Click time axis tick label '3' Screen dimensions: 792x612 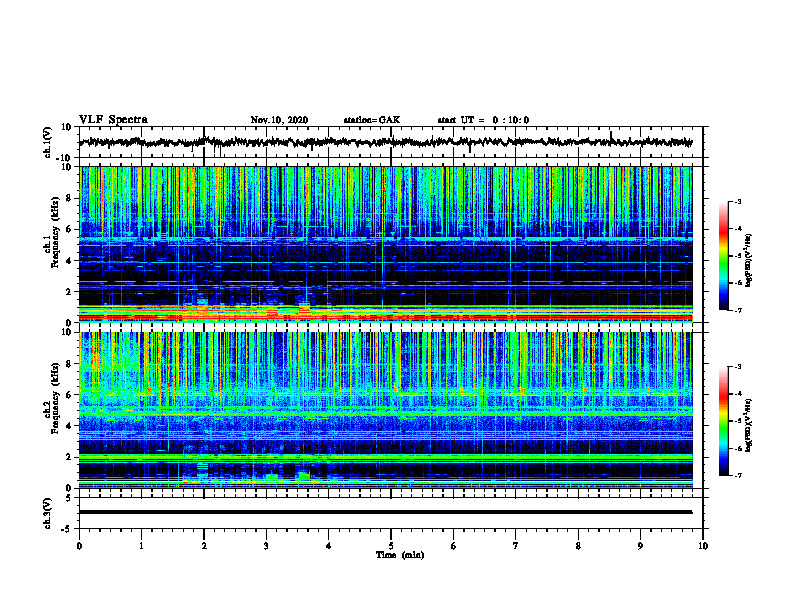[266, 546]
